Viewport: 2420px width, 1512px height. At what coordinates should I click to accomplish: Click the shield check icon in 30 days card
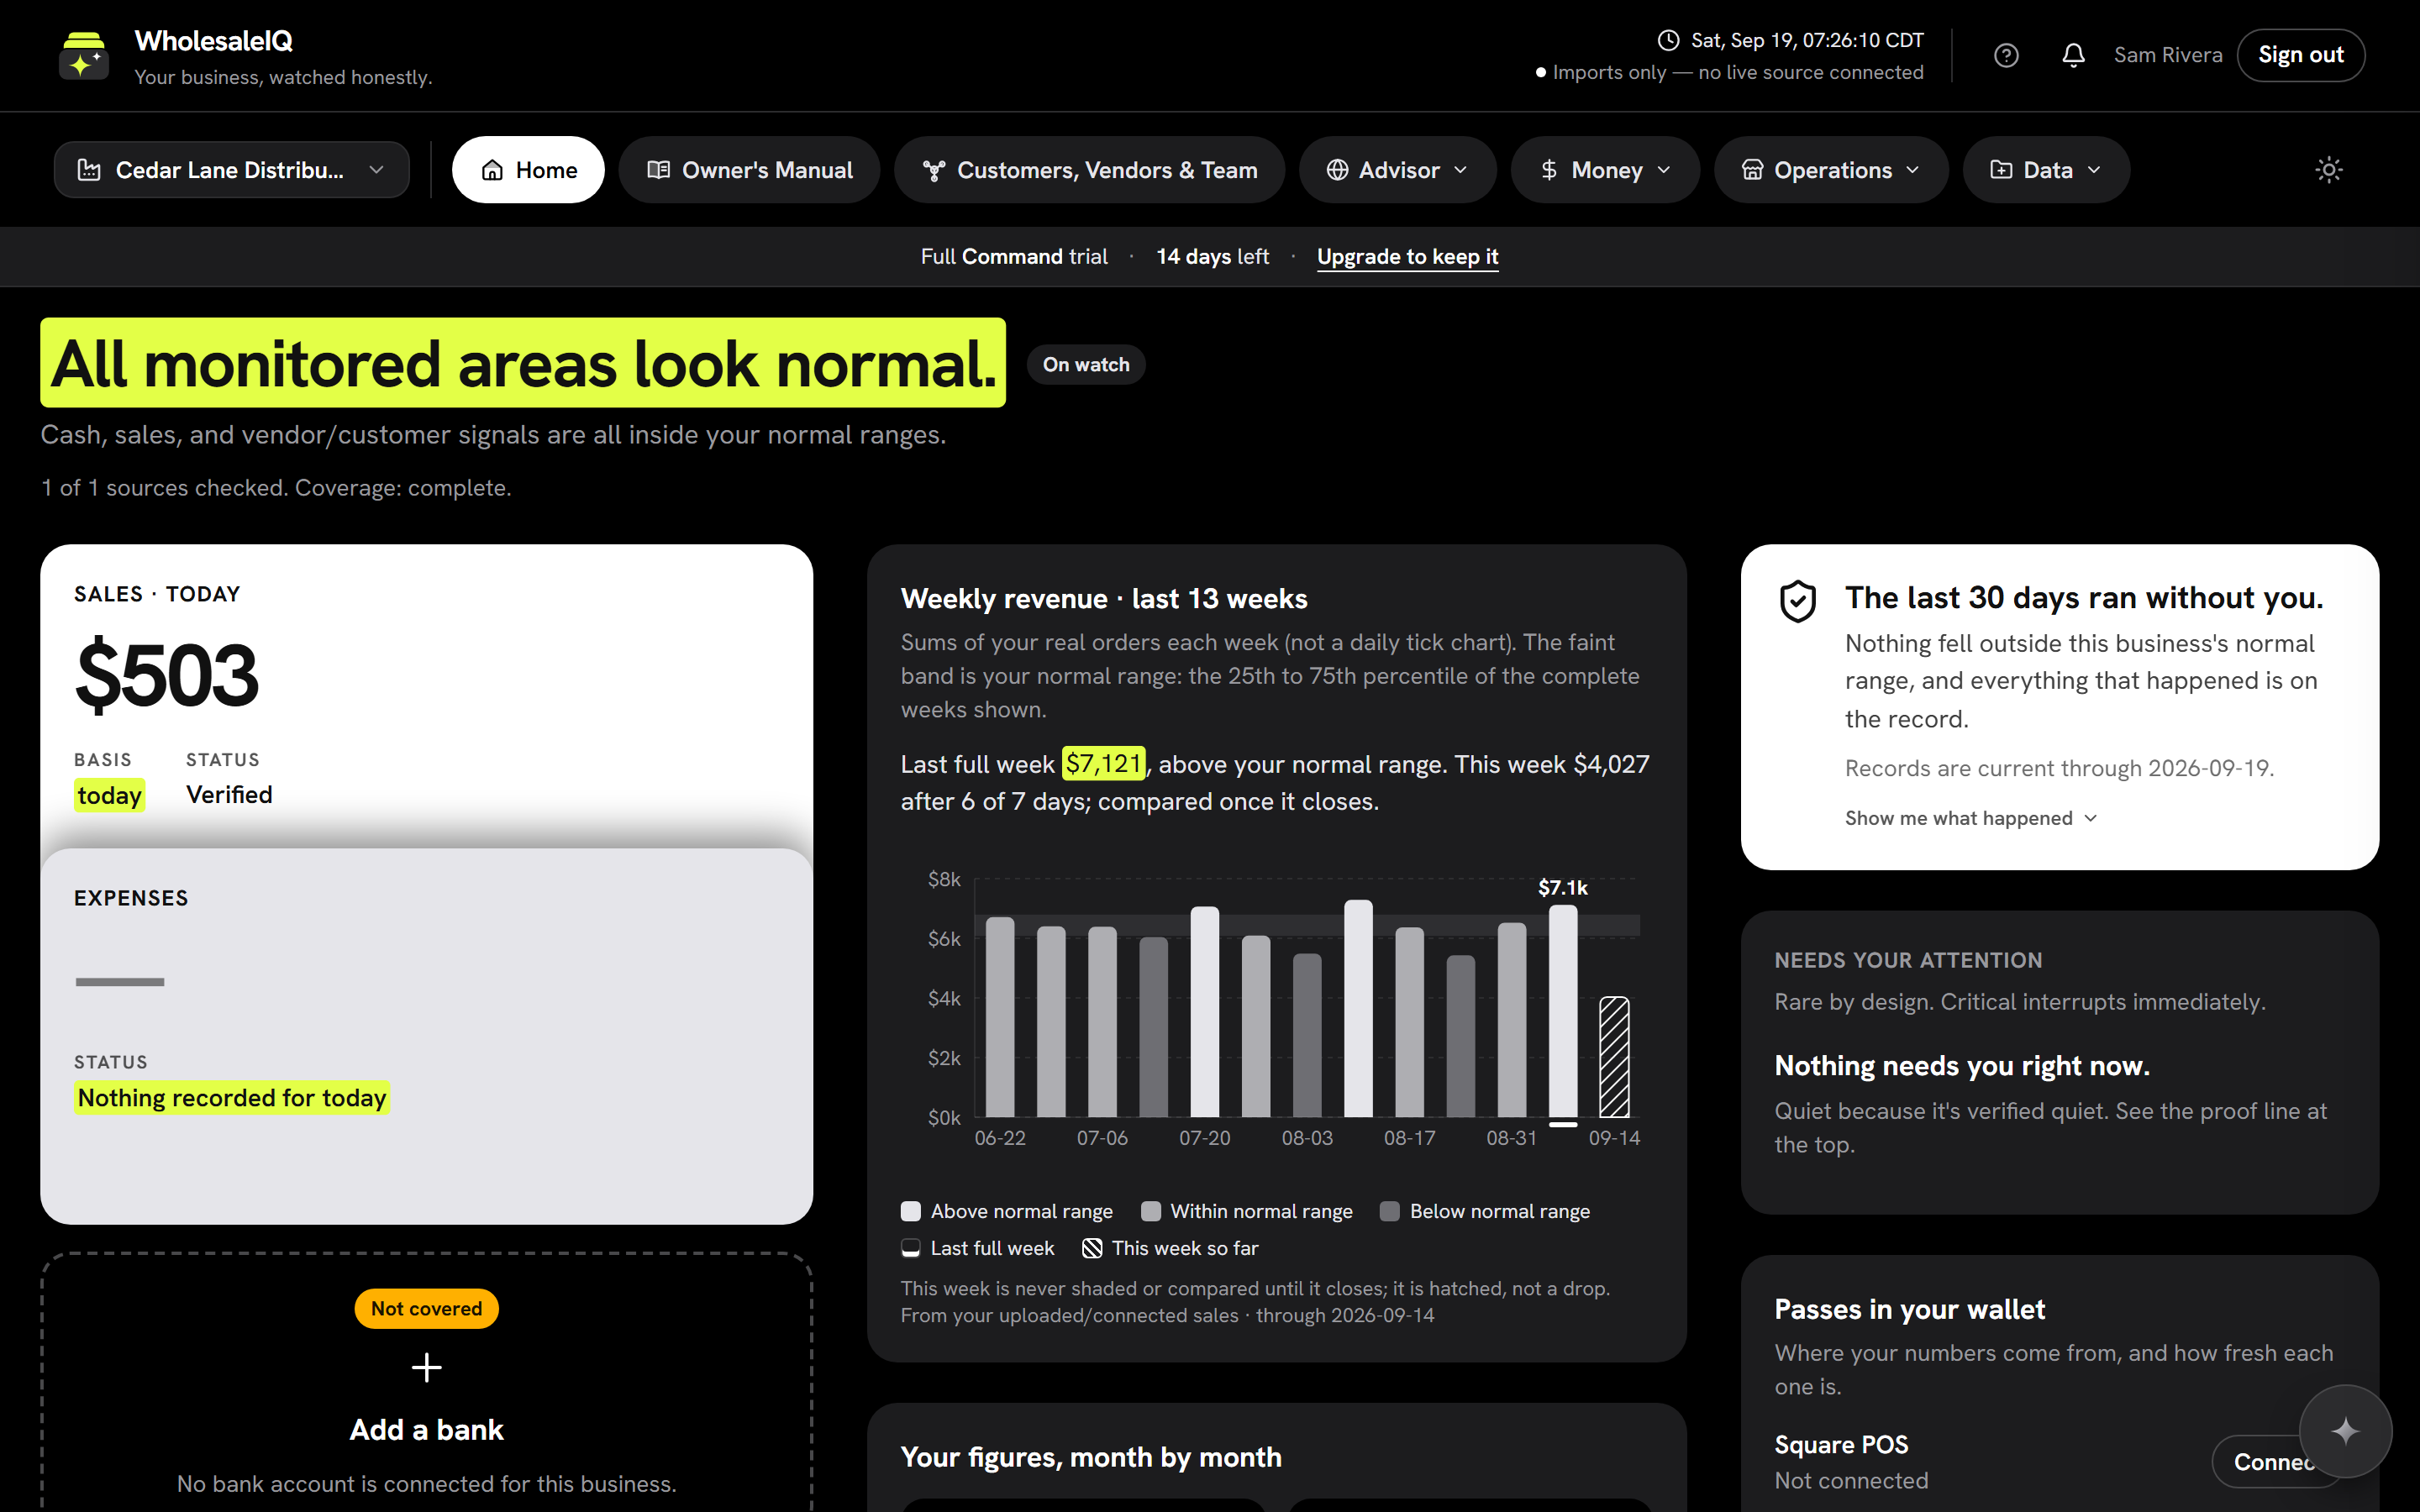[x=1798, y=601]
